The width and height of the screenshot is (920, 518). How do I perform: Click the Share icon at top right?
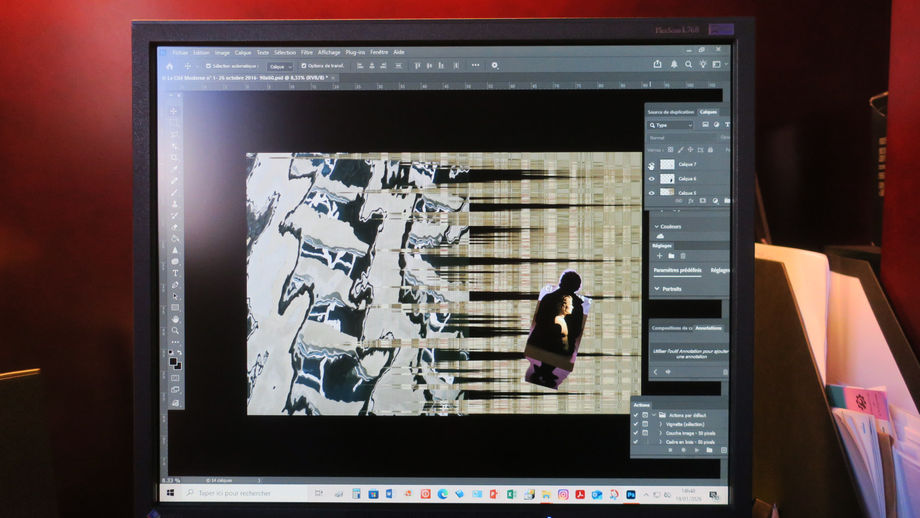657,64
